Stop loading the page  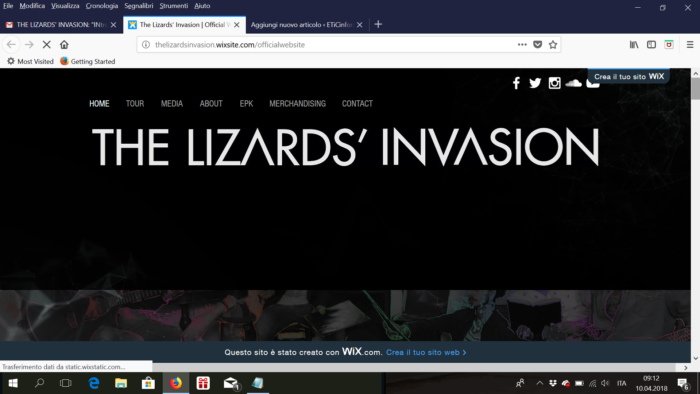46,45
